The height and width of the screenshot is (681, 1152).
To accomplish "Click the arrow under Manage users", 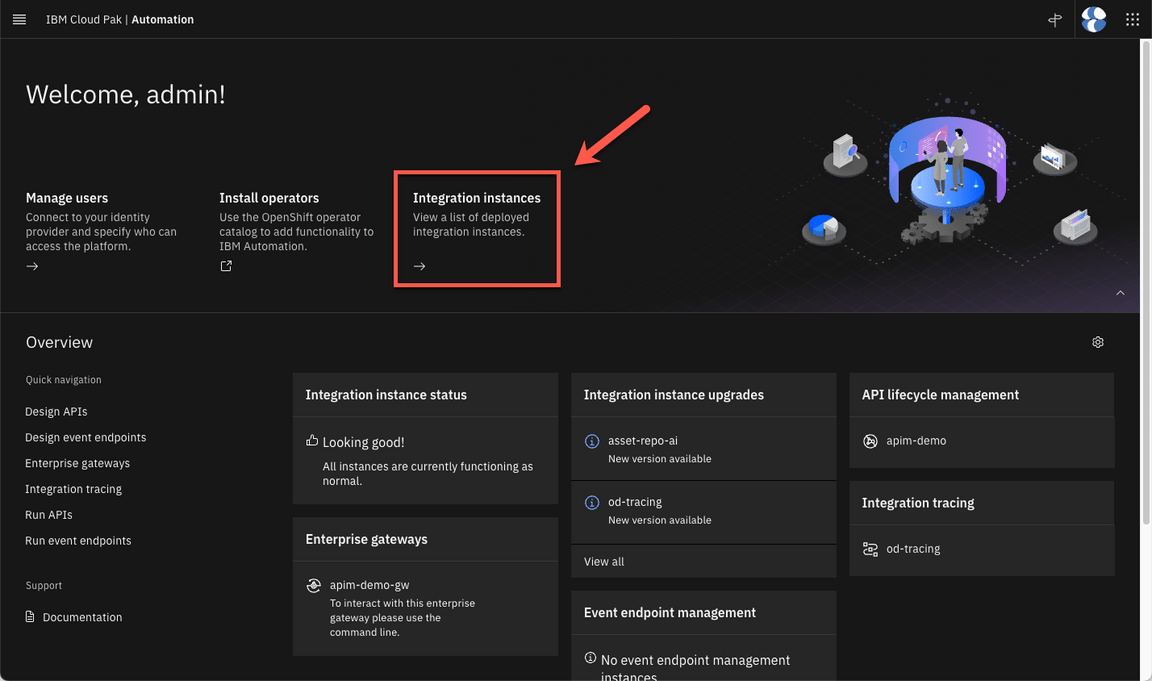I will [x=32, y=266].
